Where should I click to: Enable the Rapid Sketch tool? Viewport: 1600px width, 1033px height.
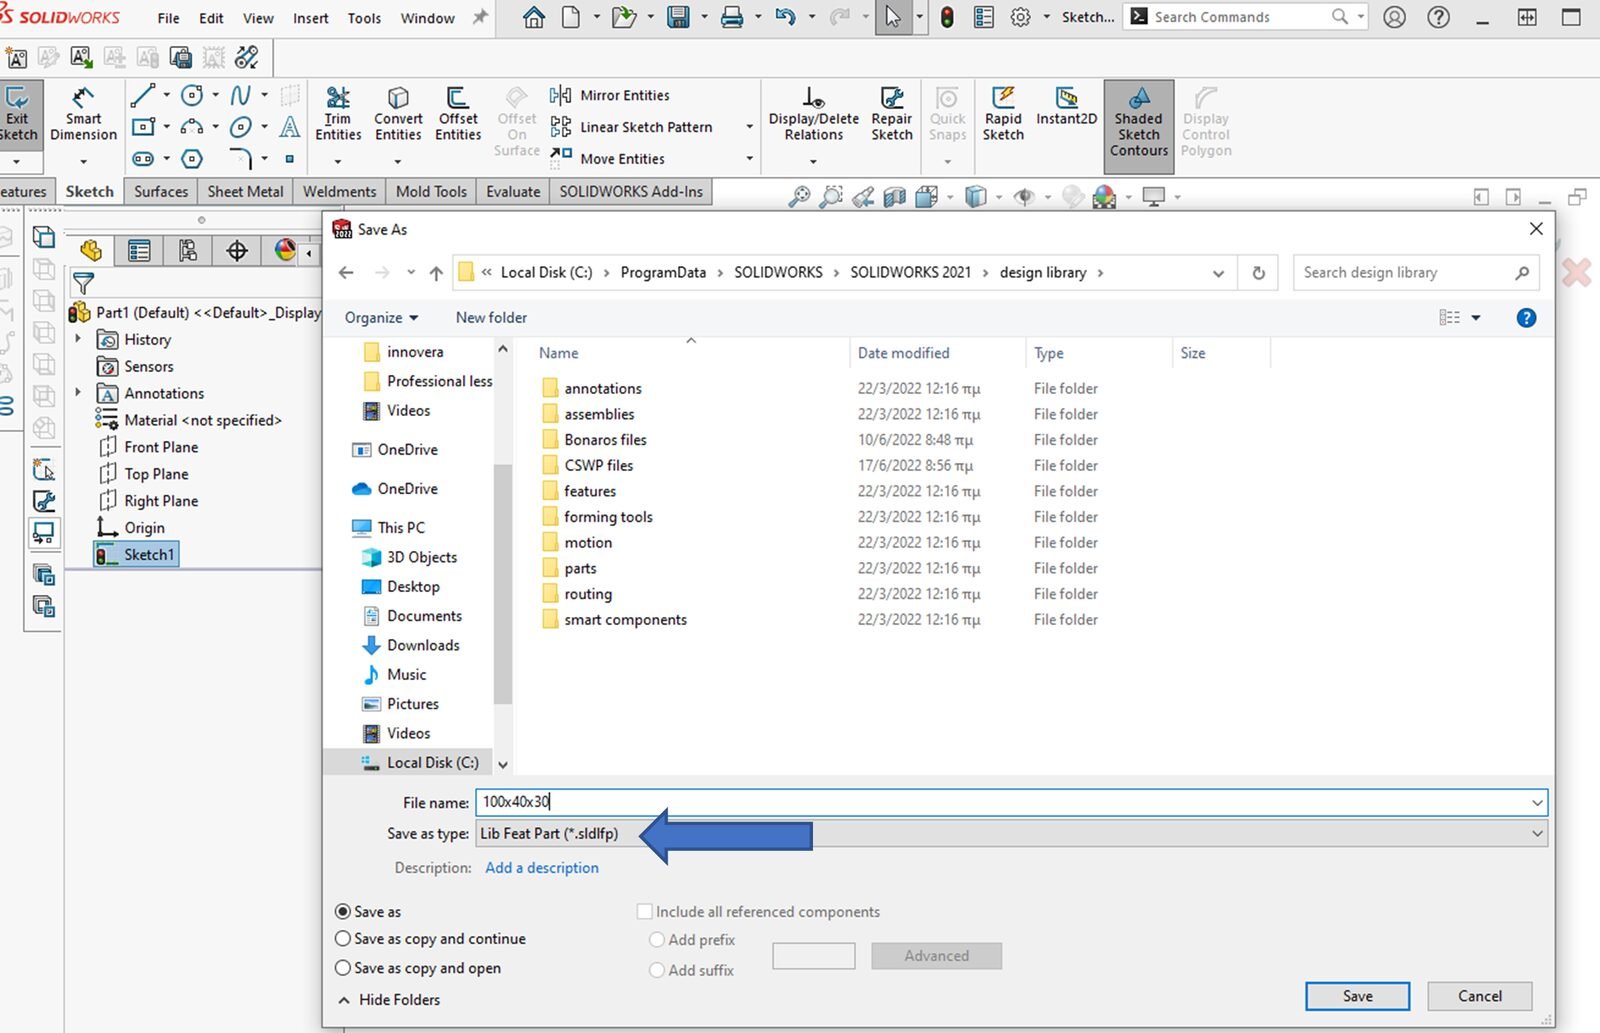[1003, 113]
